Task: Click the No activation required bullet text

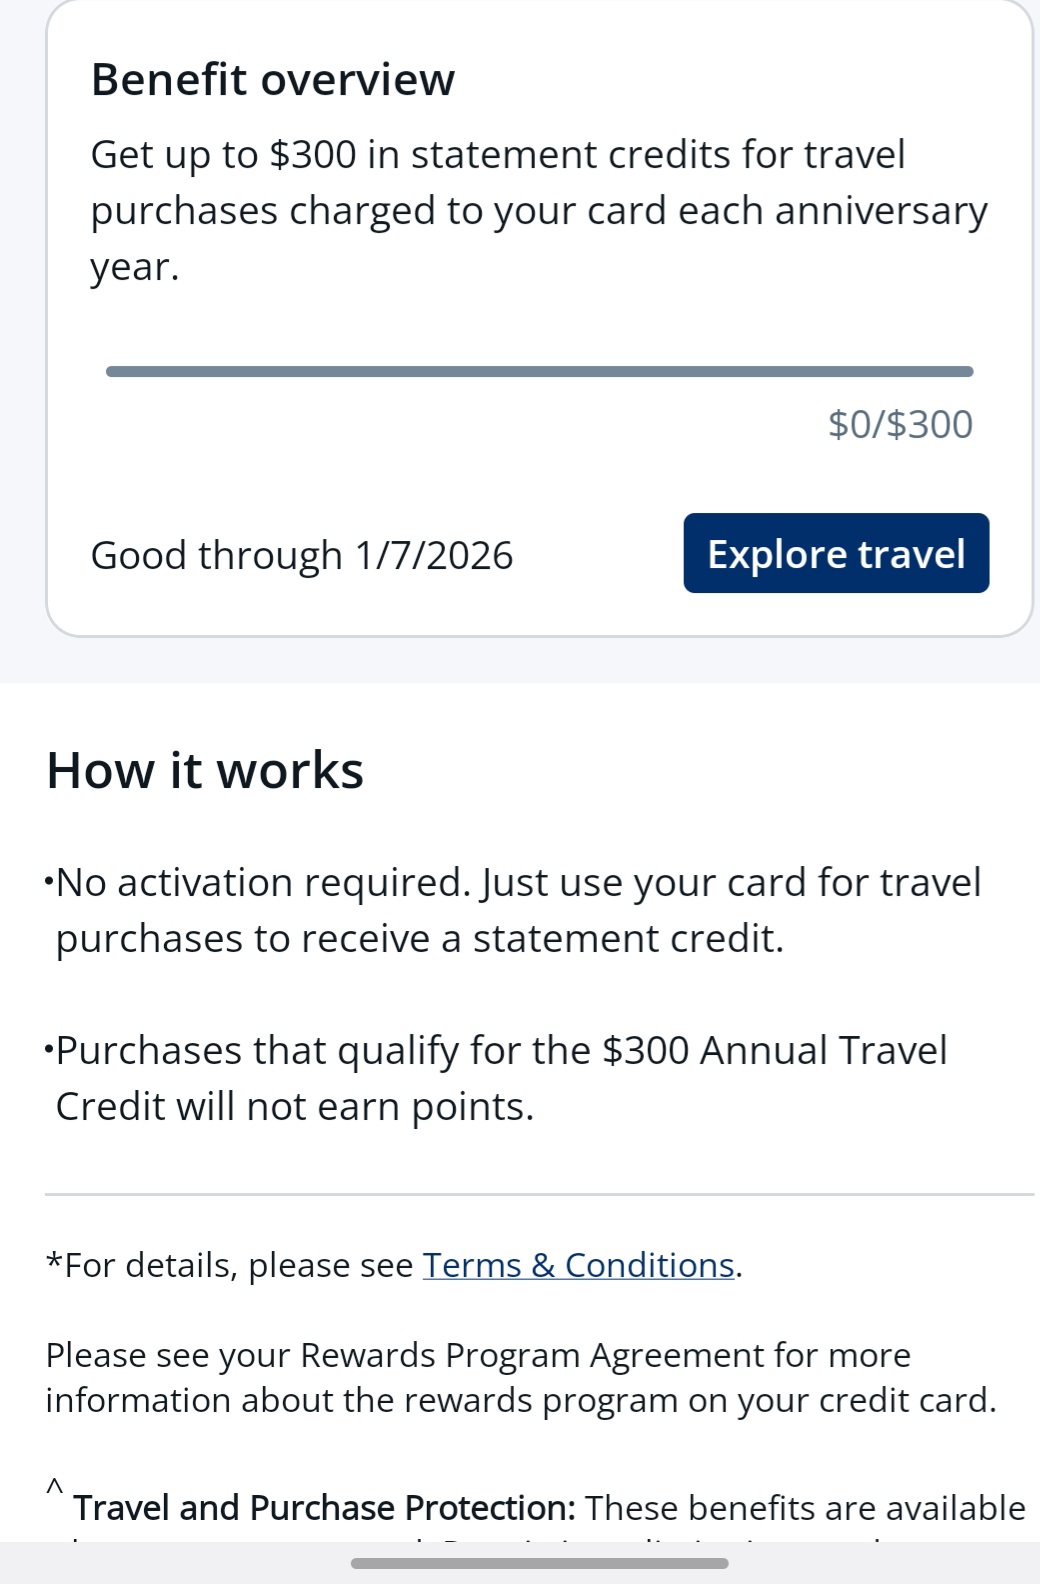Action: [518, 910]
